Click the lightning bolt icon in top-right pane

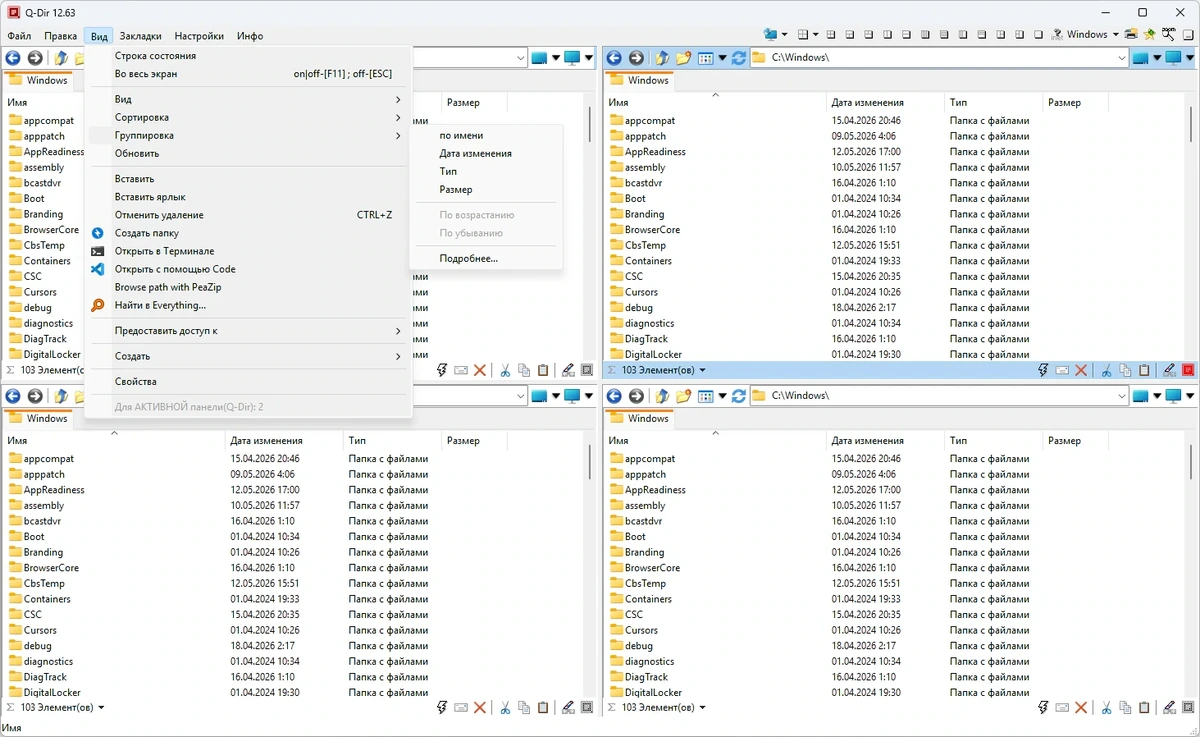point(1043,370)
